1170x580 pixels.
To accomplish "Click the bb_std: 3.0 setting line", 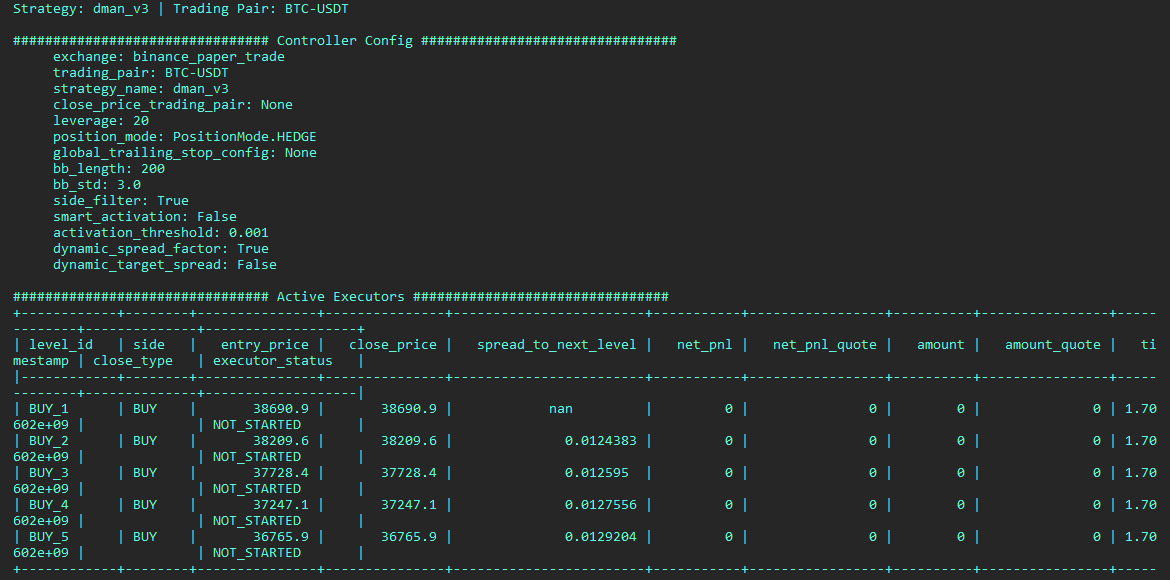I will click(x=97, y=185).
